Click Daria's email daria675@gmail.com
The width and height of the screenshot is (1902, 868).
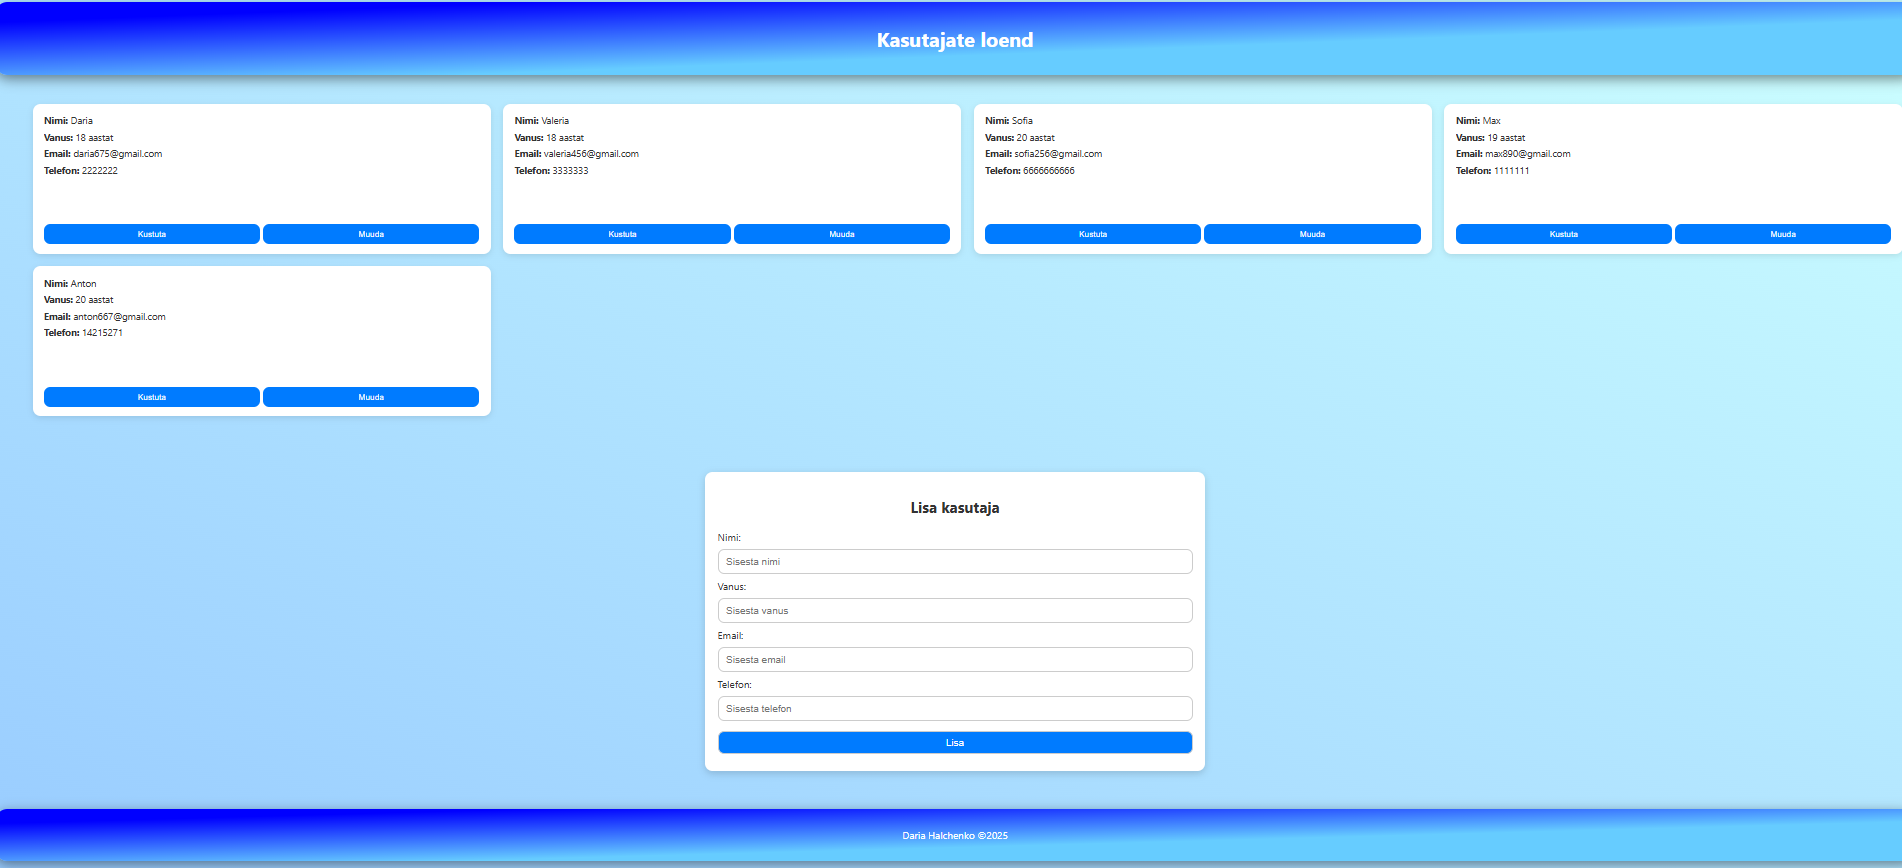click(117, 154)
